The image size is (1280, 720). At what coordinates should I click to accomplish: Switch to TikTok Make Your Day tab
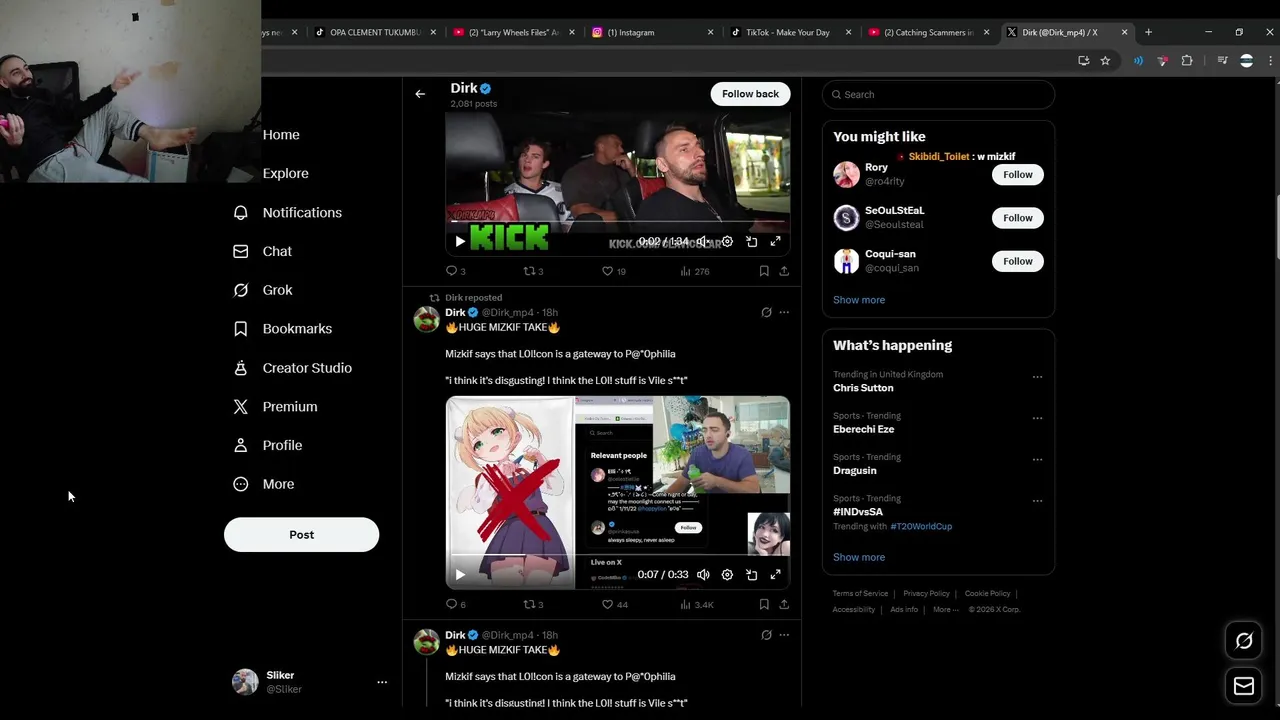pos(792,32)
